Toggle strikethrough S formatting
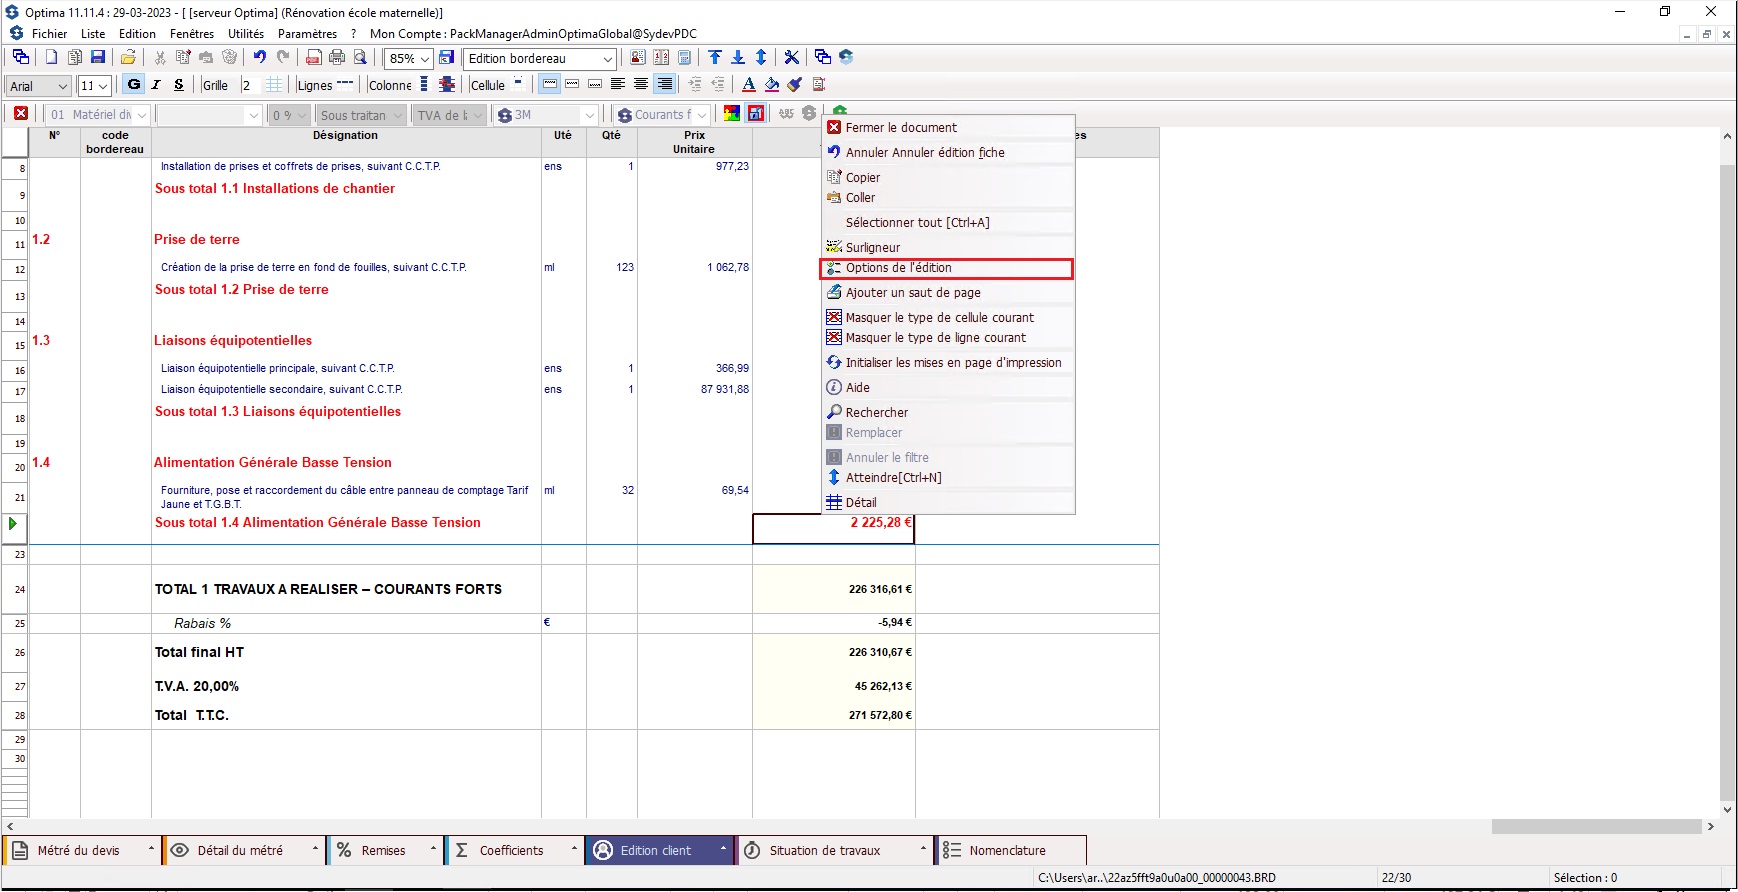Image resolution: width=1738 pixels, height=892 pixels. pyautogui.click(x=179, y=85)
